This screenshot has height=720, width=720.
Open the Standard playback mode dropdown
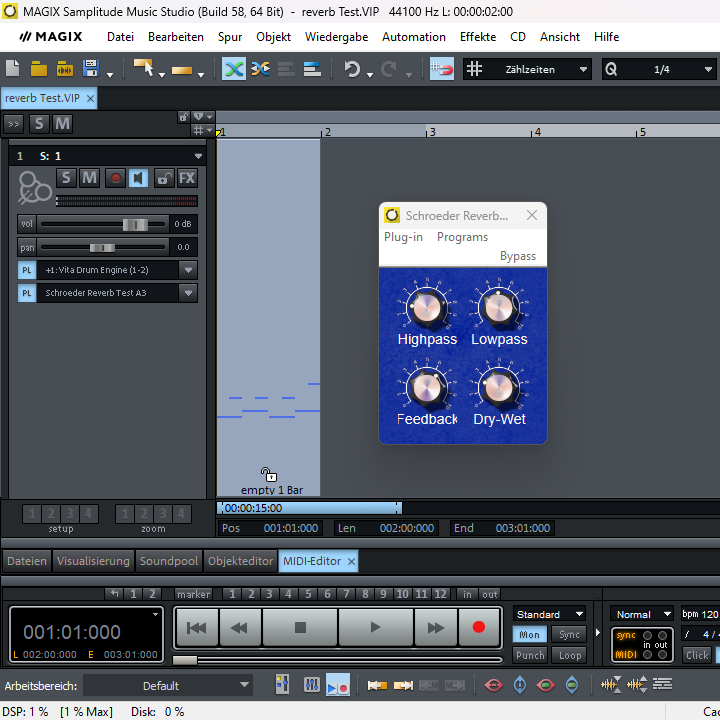(x=549, y=614)
